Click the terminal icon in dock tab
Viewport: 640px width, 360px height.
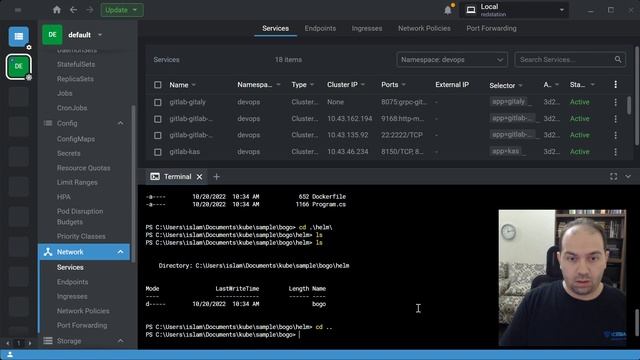[155, 177]
